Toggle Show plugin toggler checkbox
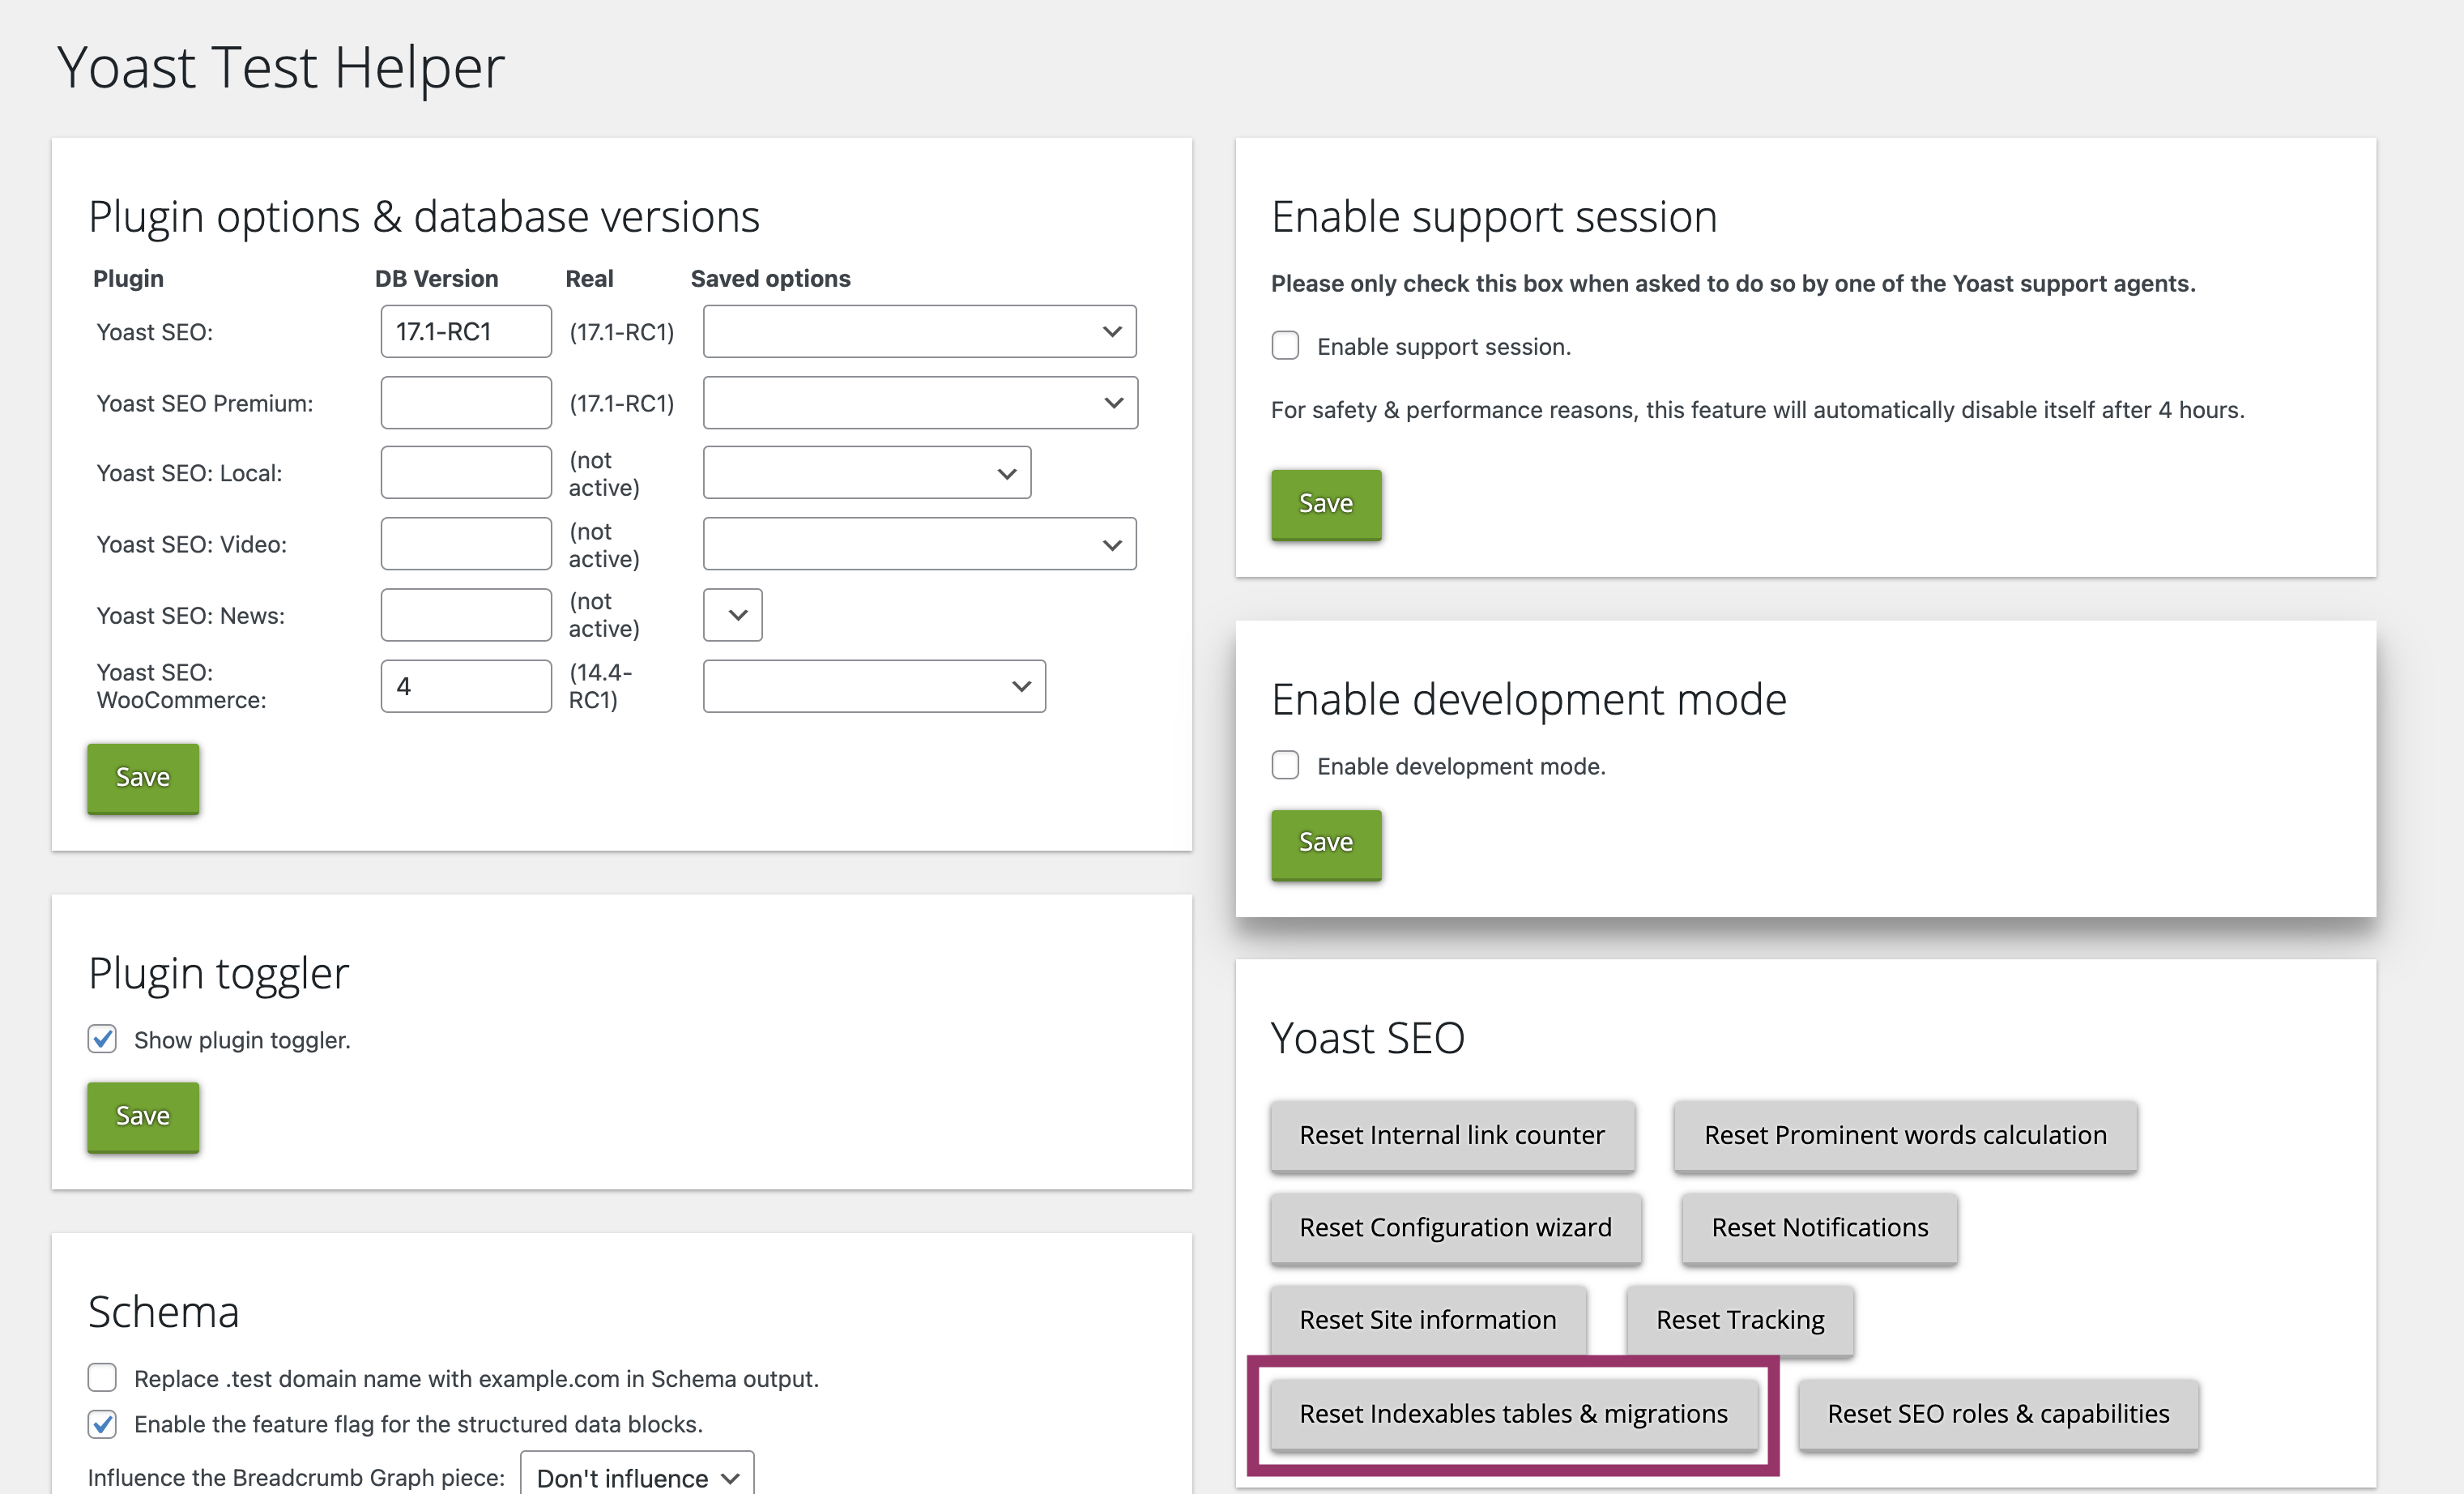This screenshot has height=1494, width=2464. (x=102, y=1038)
